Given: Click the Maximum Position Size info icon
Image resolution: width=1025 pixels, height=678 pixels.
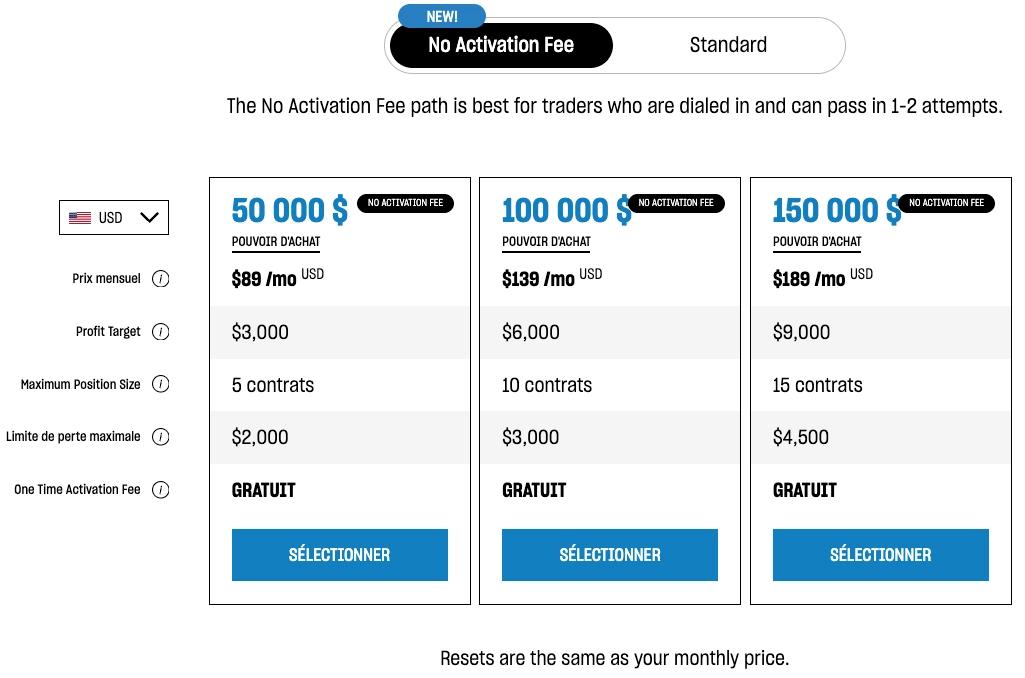Looking at the screenshot, I should pyautogui.click(x=161, y=384).
